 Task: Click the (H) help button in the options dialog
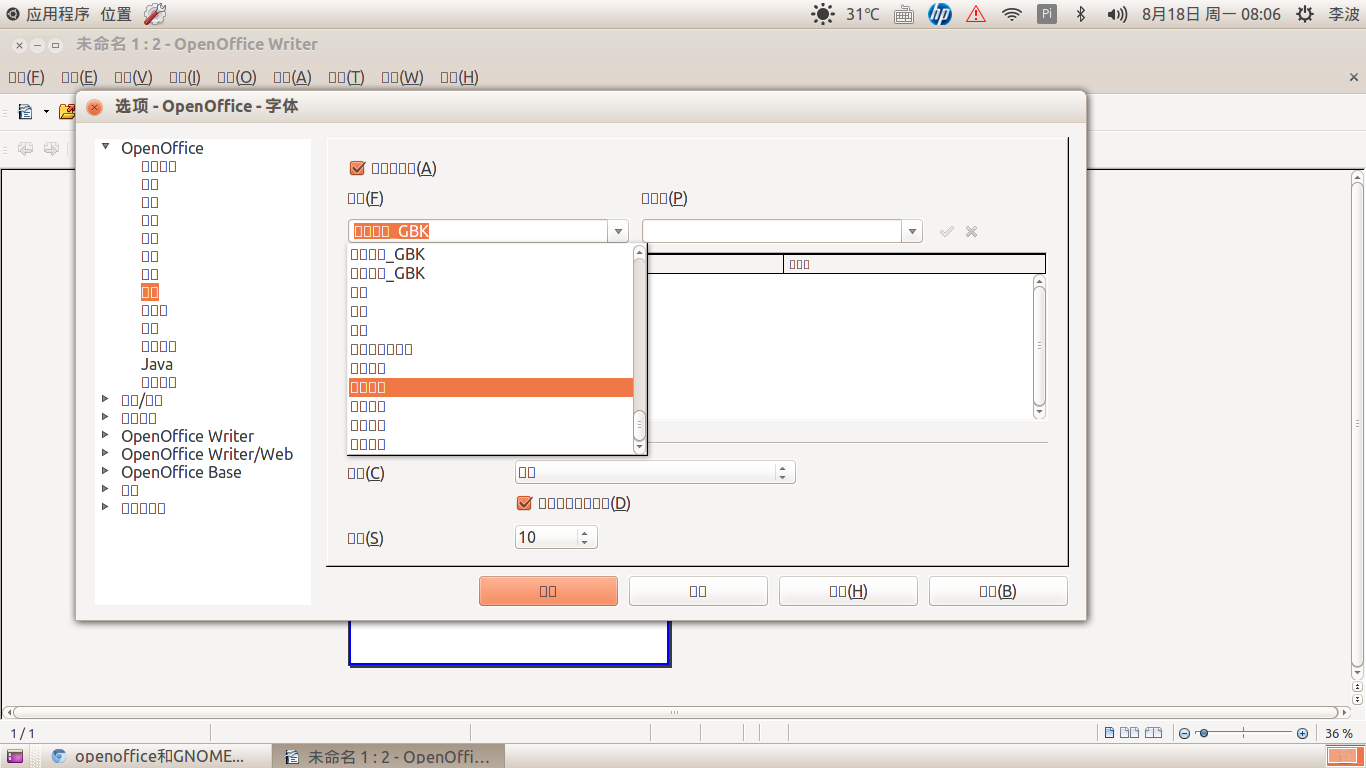pyautogui.click(x=848, y=591)
